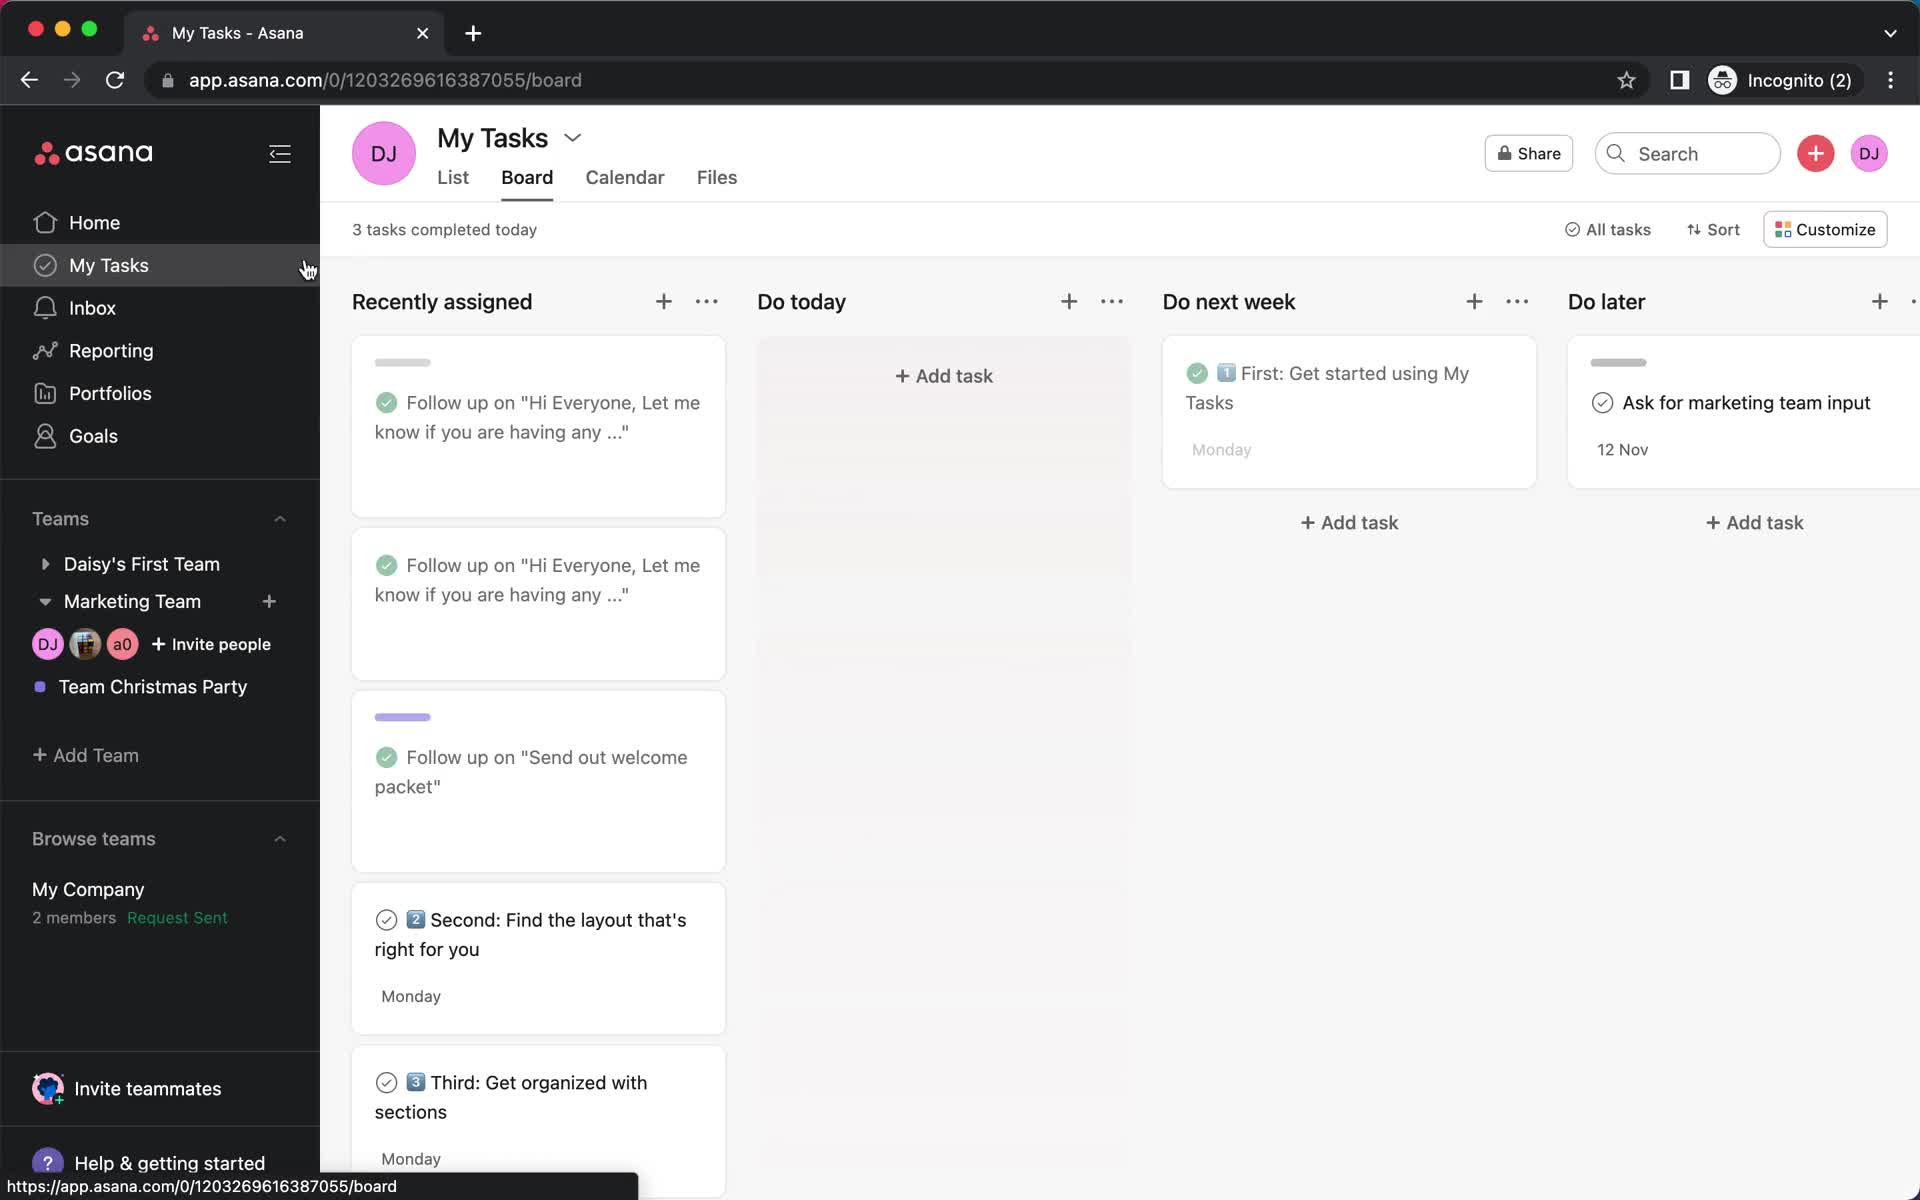Click the Customize icon in toolbar

(1825, 229)
